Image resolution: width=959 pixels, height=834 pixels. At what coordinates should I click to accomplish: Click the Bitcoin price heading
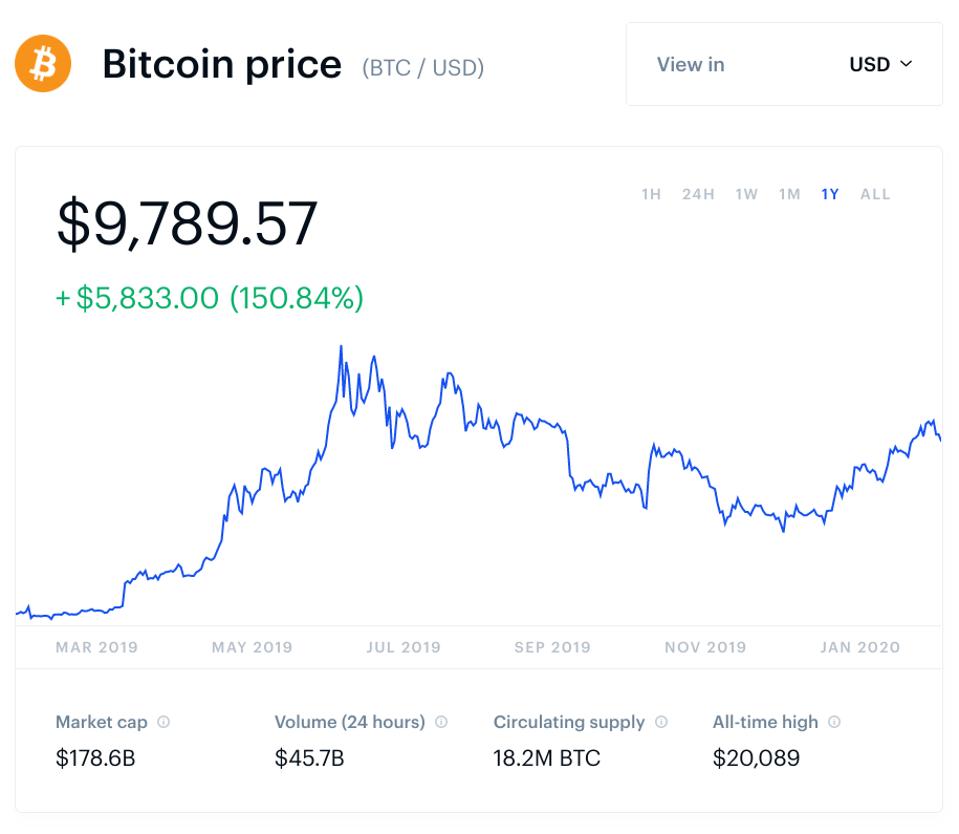[222, 65]
